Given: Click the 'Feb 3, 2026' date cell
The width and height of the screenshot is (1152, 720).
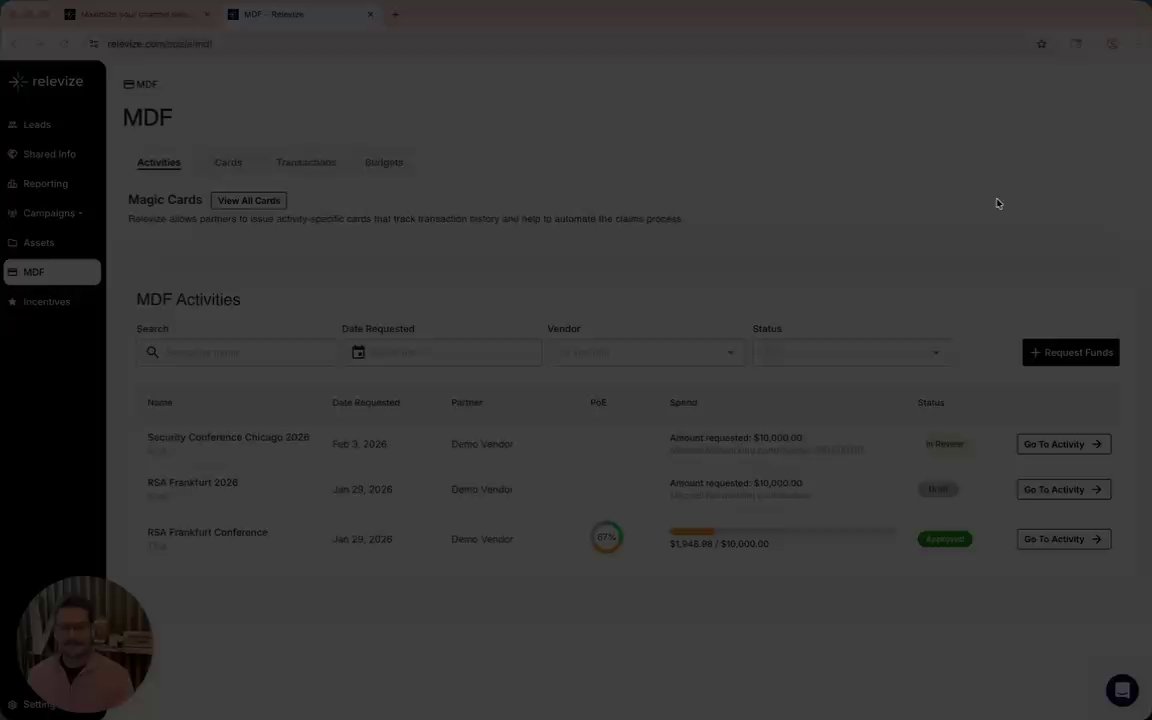Looking at the screenshot, I should [x=359, y=444].
